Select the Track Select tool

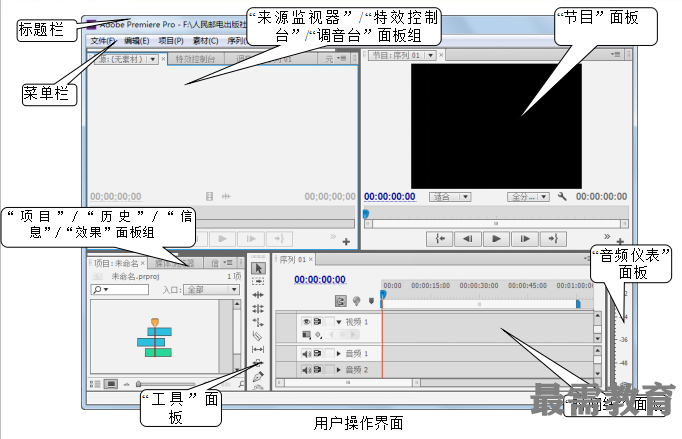click(x=258, y=281)
